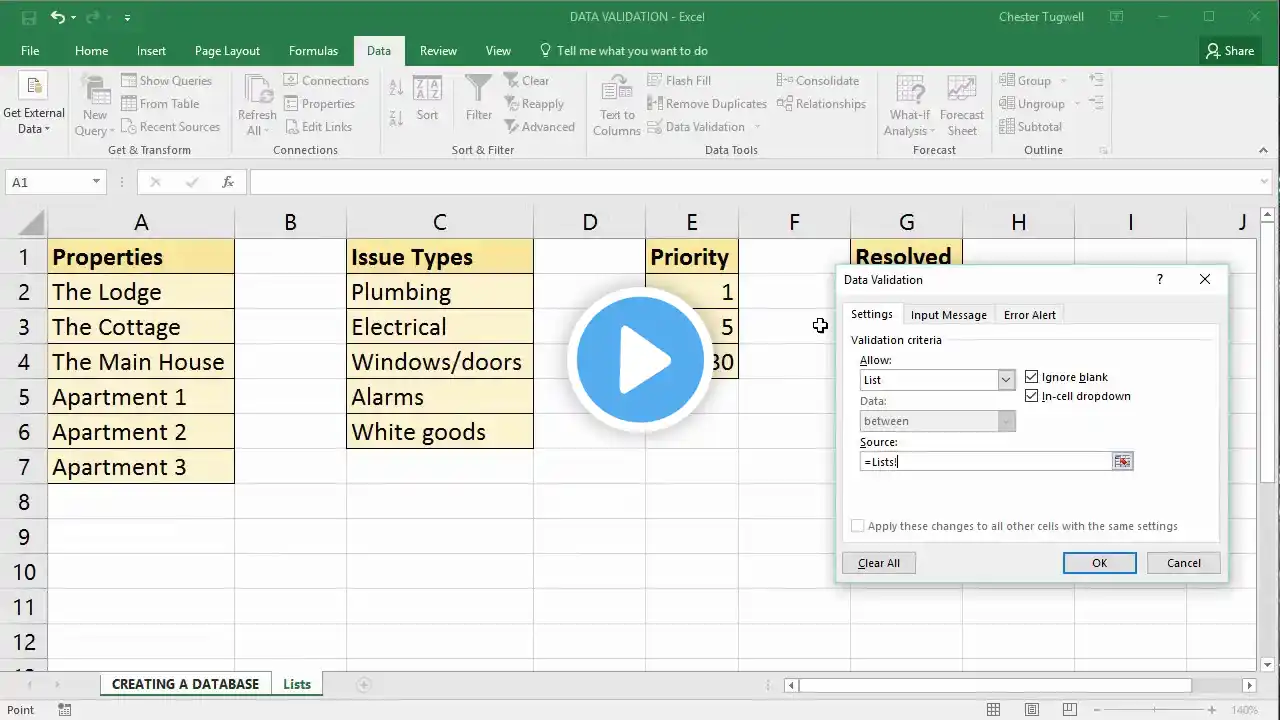Click the Filter funnel icon
The image size is (1280, 720).
point(479,89)
